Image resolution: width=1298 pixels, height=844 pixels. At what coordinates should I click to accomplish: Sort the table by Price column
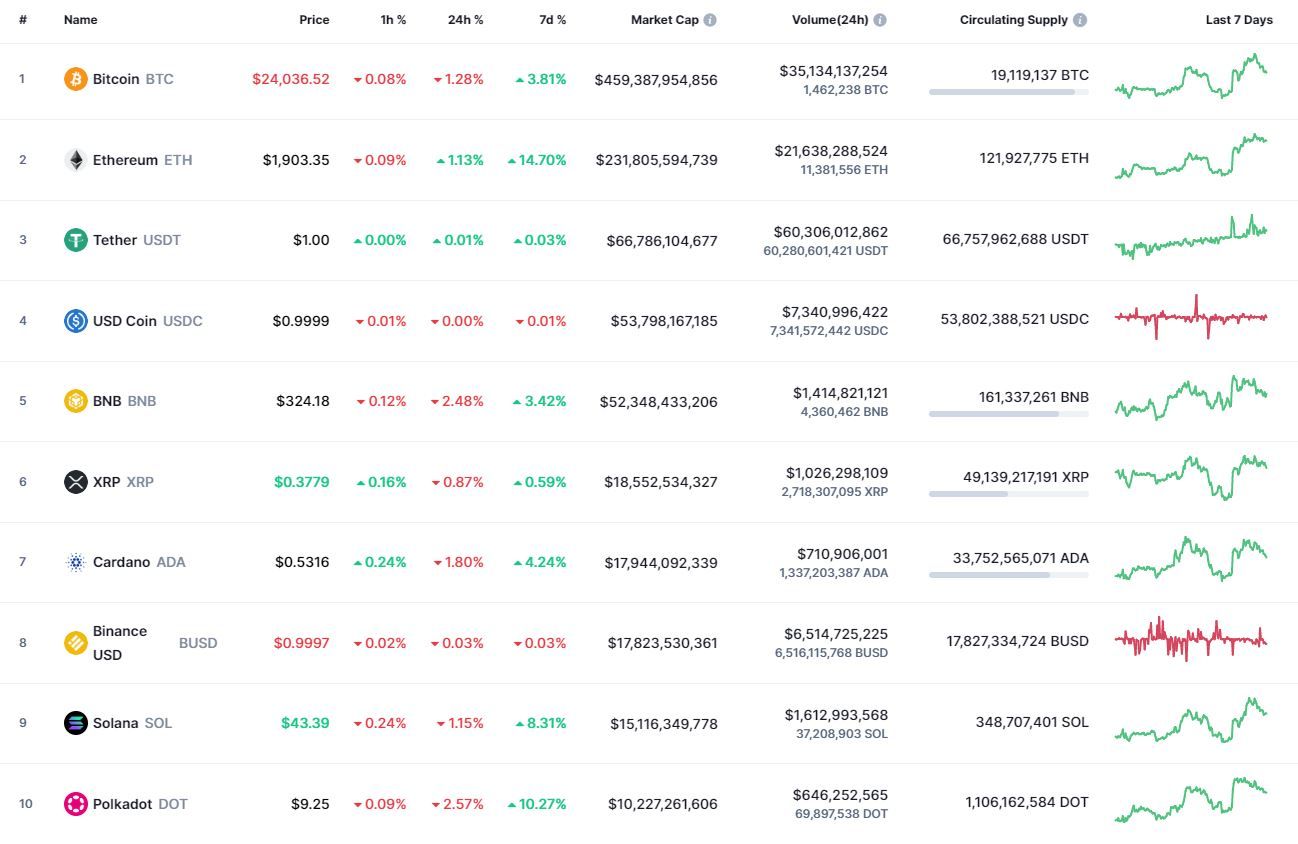(314, 20)
